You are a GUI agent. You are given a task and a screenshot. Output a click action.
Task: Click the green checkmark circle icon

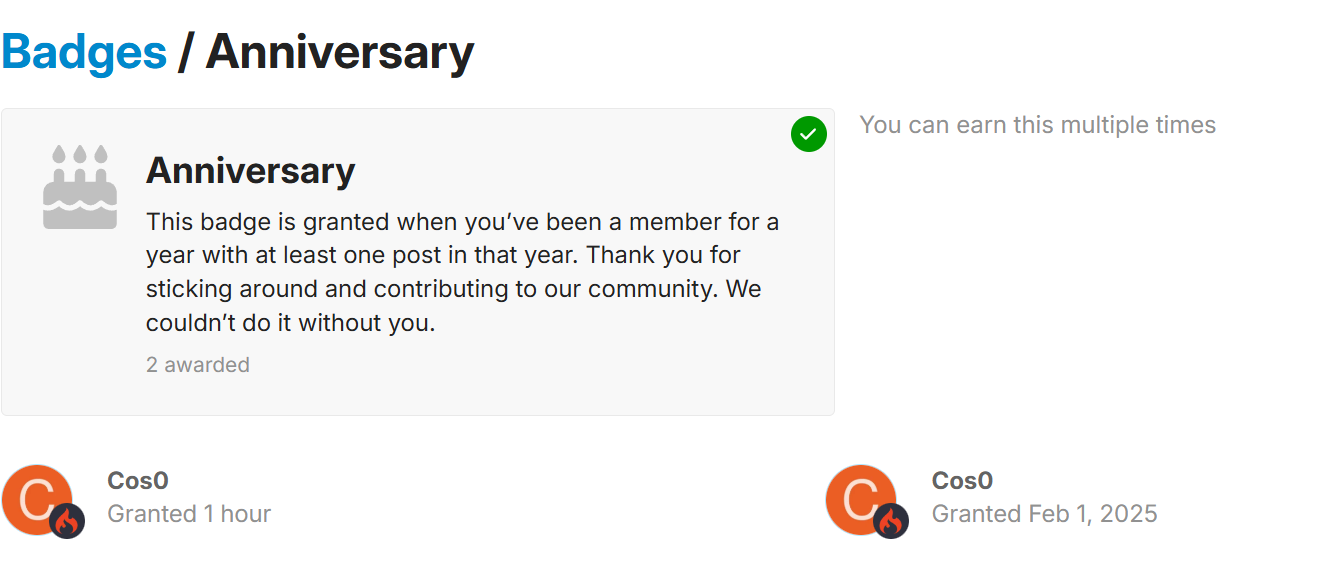pyautogui.click(x=809, y=134)
